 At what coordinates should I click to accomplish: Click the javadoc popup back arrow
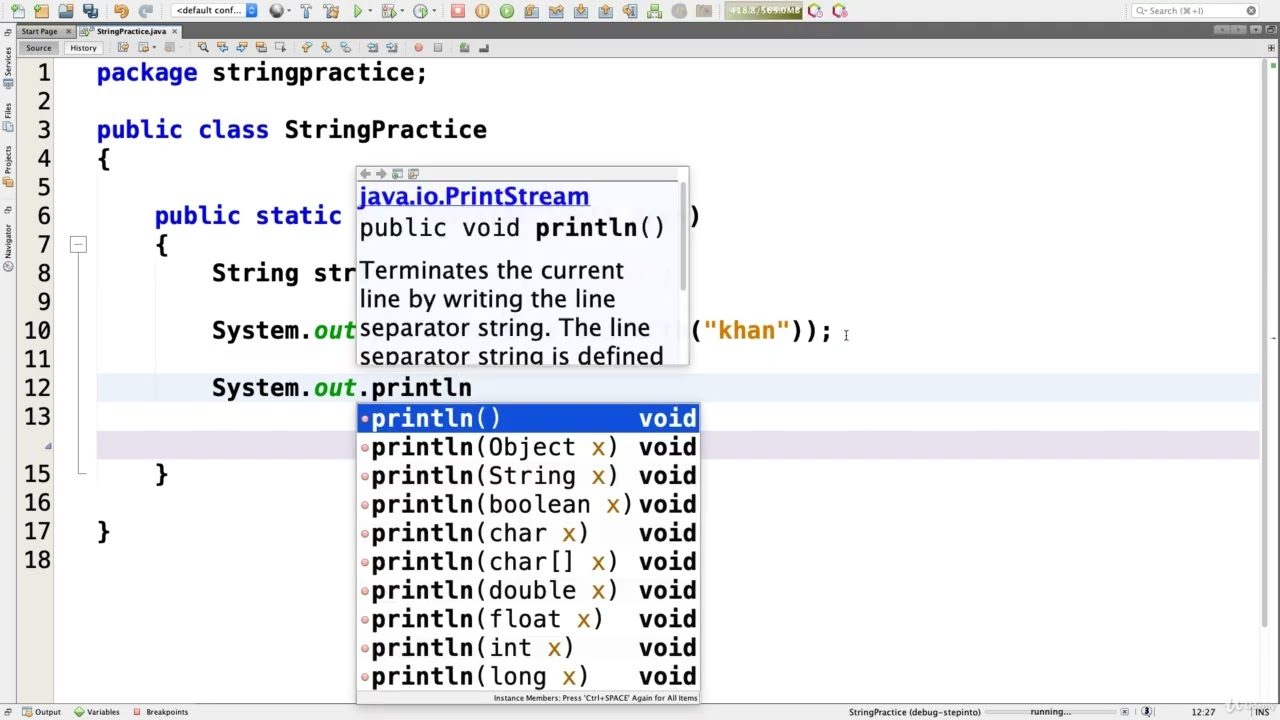click(x=365, y=174)
